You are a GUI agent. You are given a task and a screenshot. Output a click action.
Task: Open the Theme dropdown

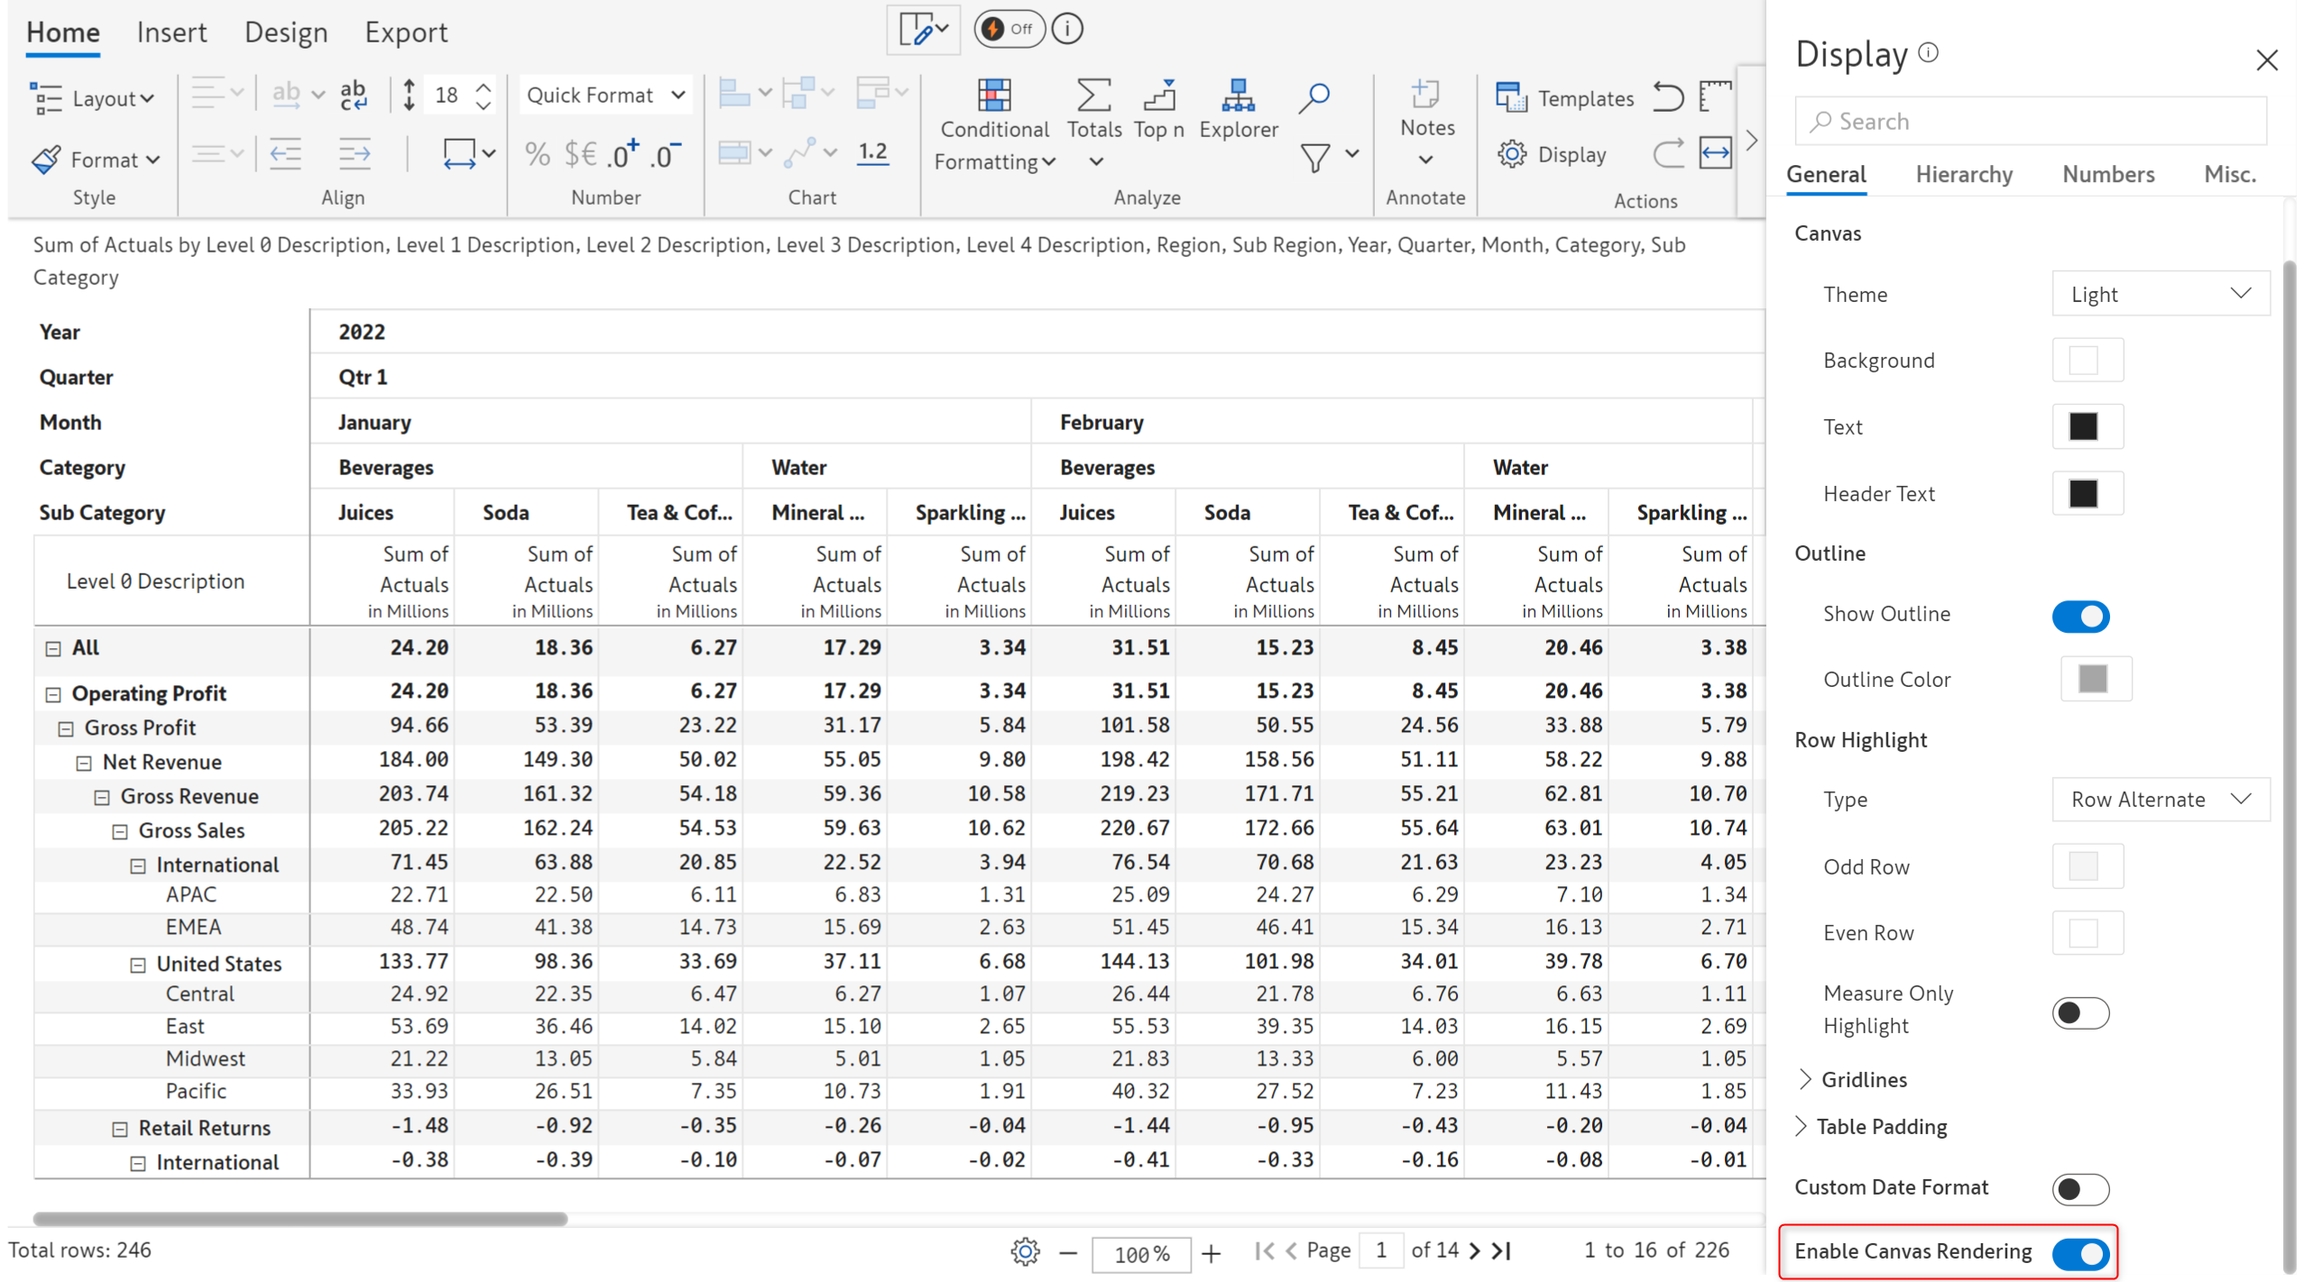point(2160,294)
